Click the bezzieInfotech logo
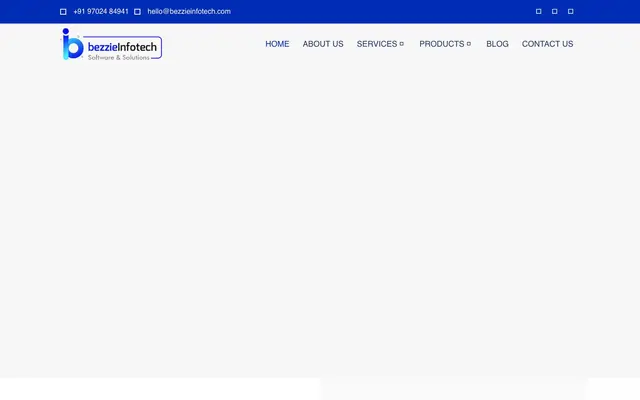This screenshot has width=640, height=400. pyautogui.click(x=111, y=44)
